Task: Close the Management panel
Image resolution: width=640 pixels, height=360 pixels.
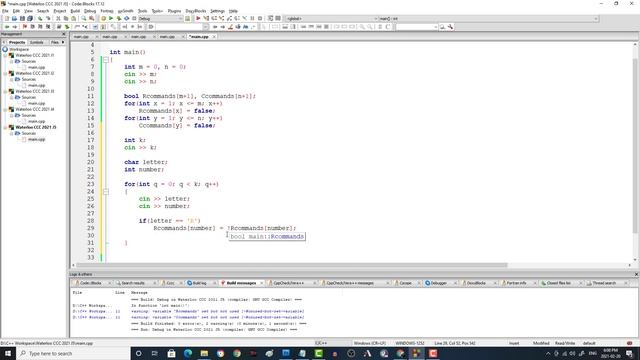Action: tap(63, 34)
